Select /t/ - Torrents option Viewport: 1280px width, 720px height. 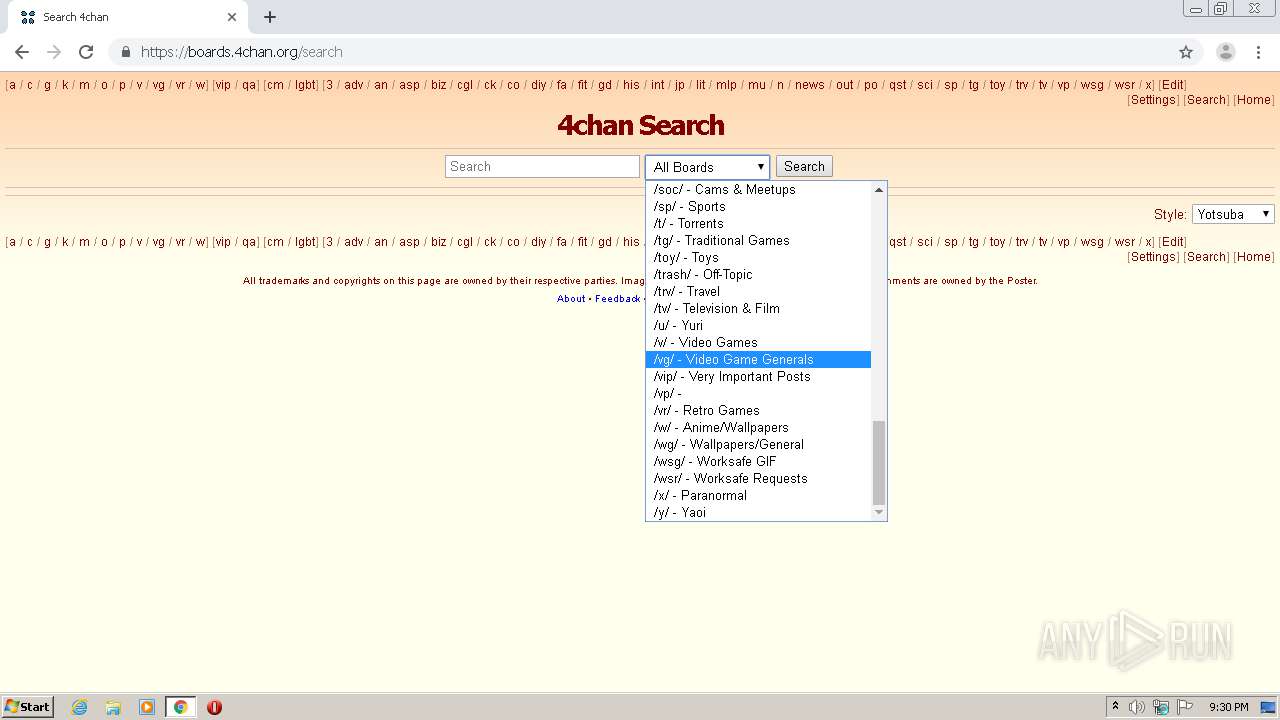(758, 223)
